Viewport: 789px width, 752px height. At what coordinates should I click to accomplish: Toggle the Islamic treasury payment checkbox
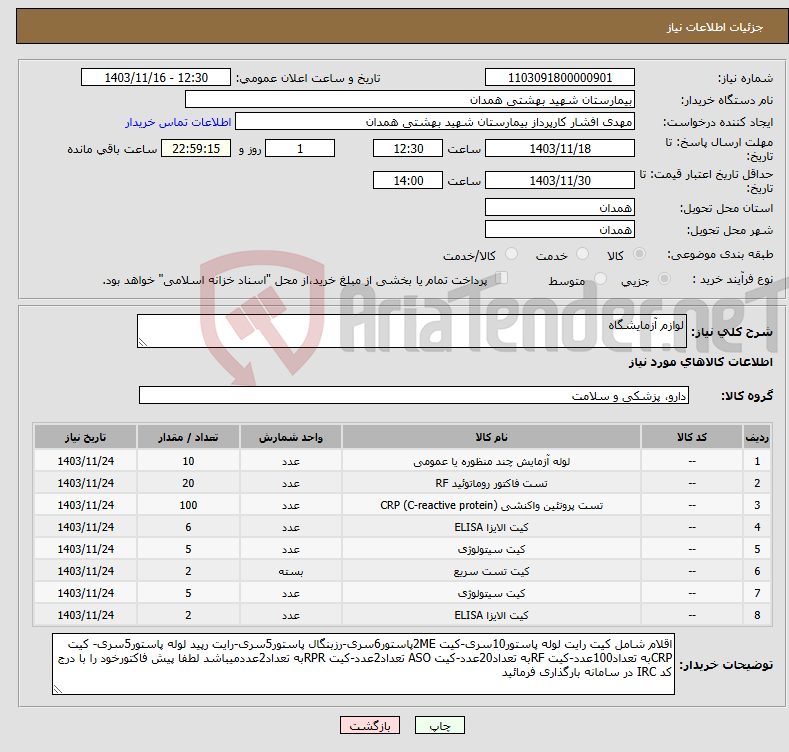click(x=502, y=278)
